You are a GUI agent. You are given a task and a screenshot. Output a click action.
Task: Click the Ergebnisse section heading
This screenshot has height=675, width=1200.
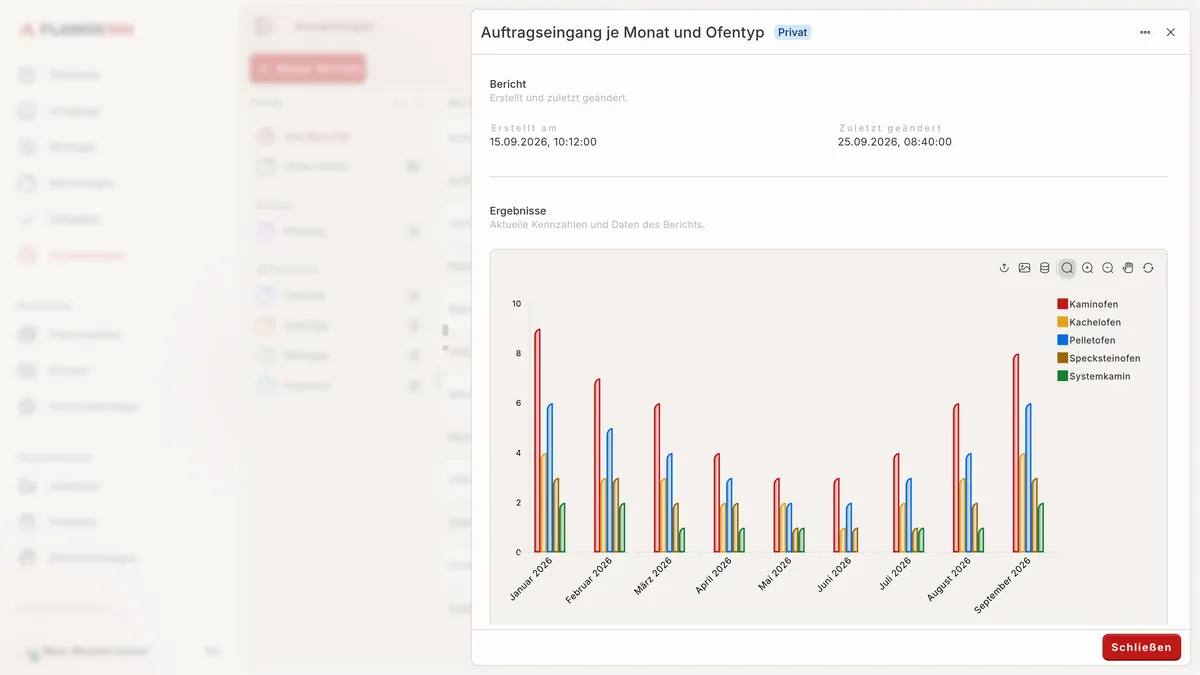pos(518,211)
